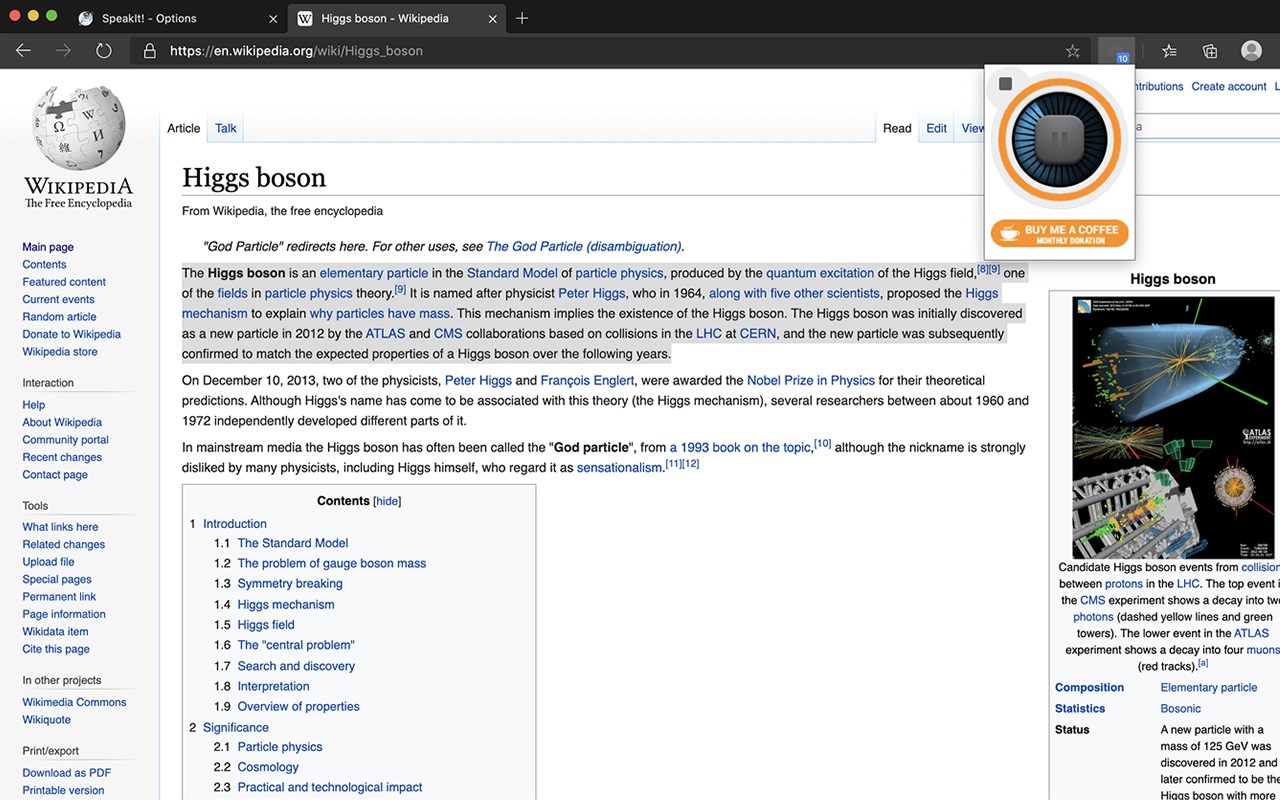
Task: Click 'along with five other scientists' link
Action: pyautogui.click(x=794, y=293)
